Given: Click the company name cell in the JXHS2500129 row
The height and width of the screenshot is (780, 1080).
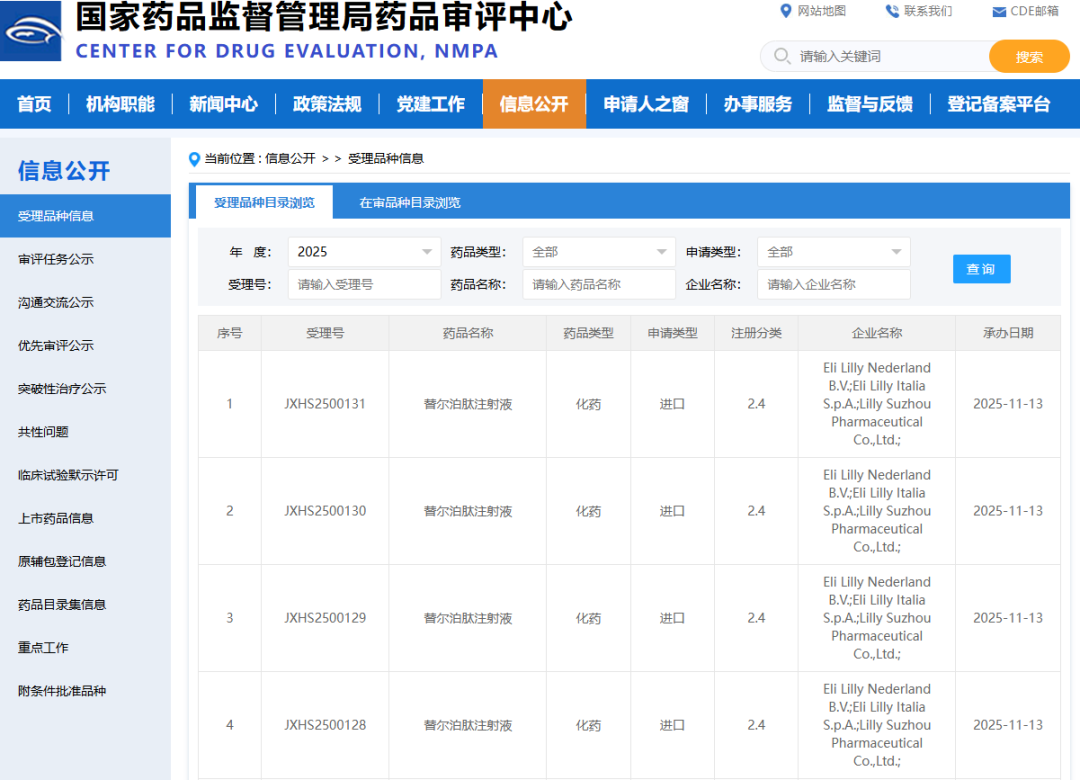Looking at the screenshot, I should [877, 618].
